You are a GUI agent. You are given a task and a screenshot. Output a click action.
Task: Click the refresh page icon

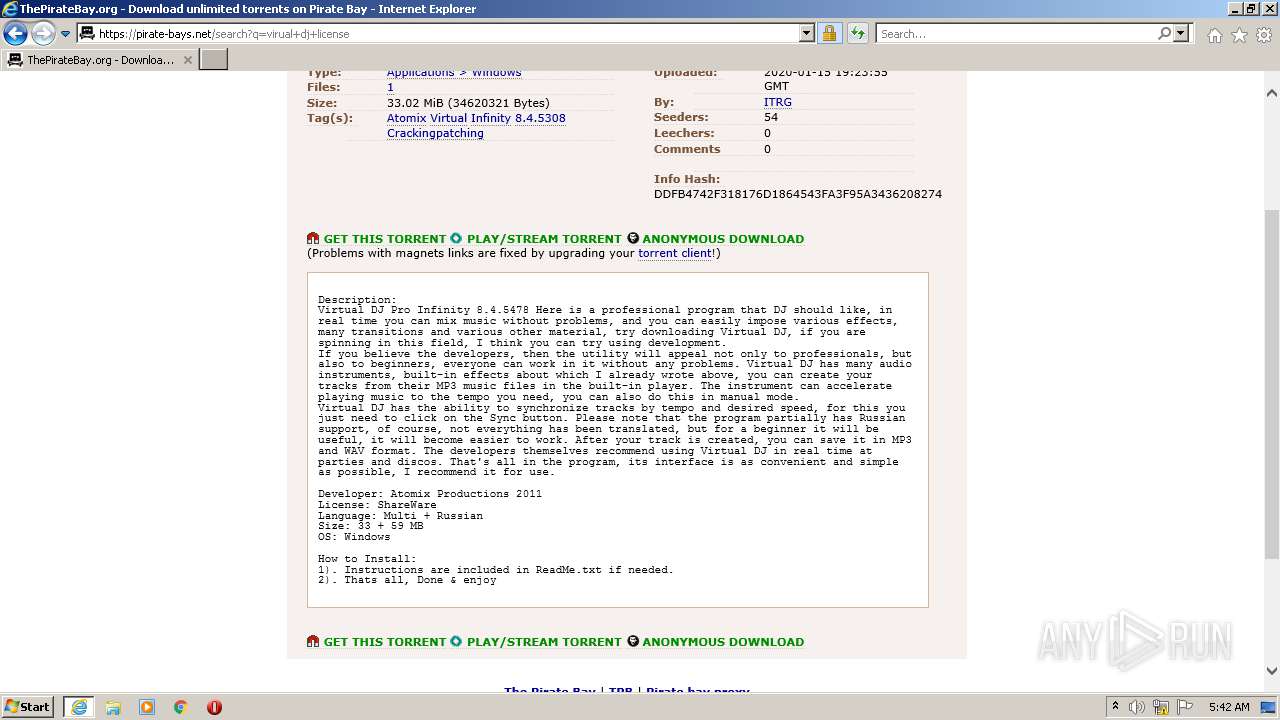point(858,34)
